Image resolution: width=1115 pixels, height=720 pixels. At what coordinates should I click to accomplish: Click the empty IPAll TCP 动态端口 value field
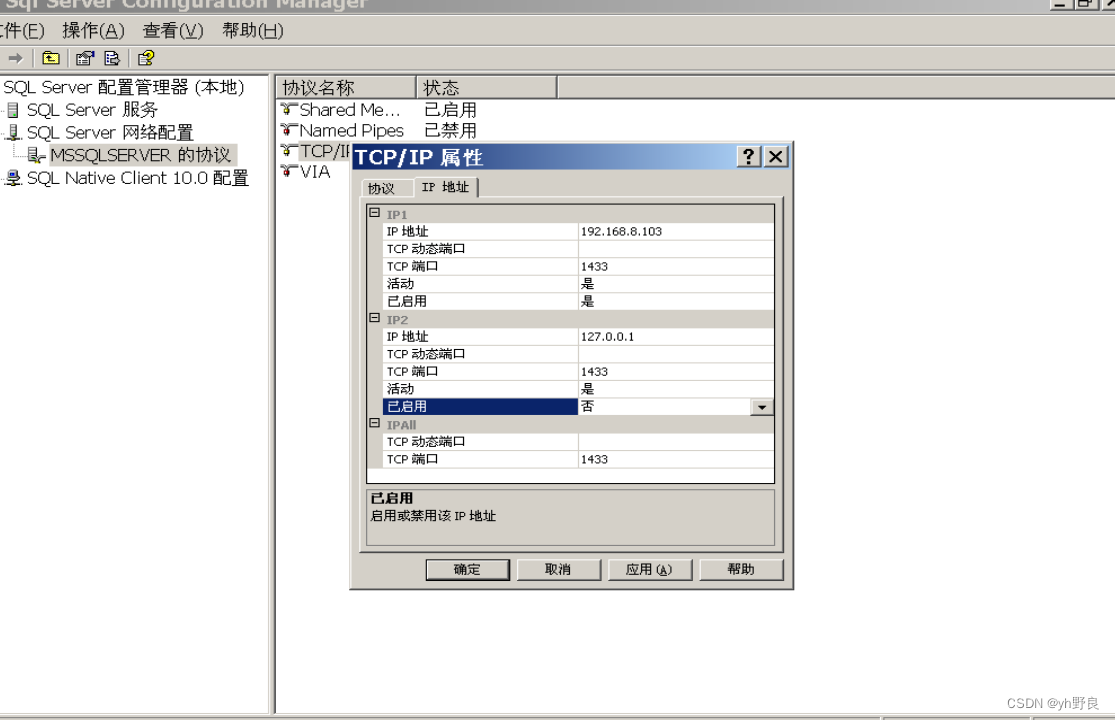pos(676,441)
